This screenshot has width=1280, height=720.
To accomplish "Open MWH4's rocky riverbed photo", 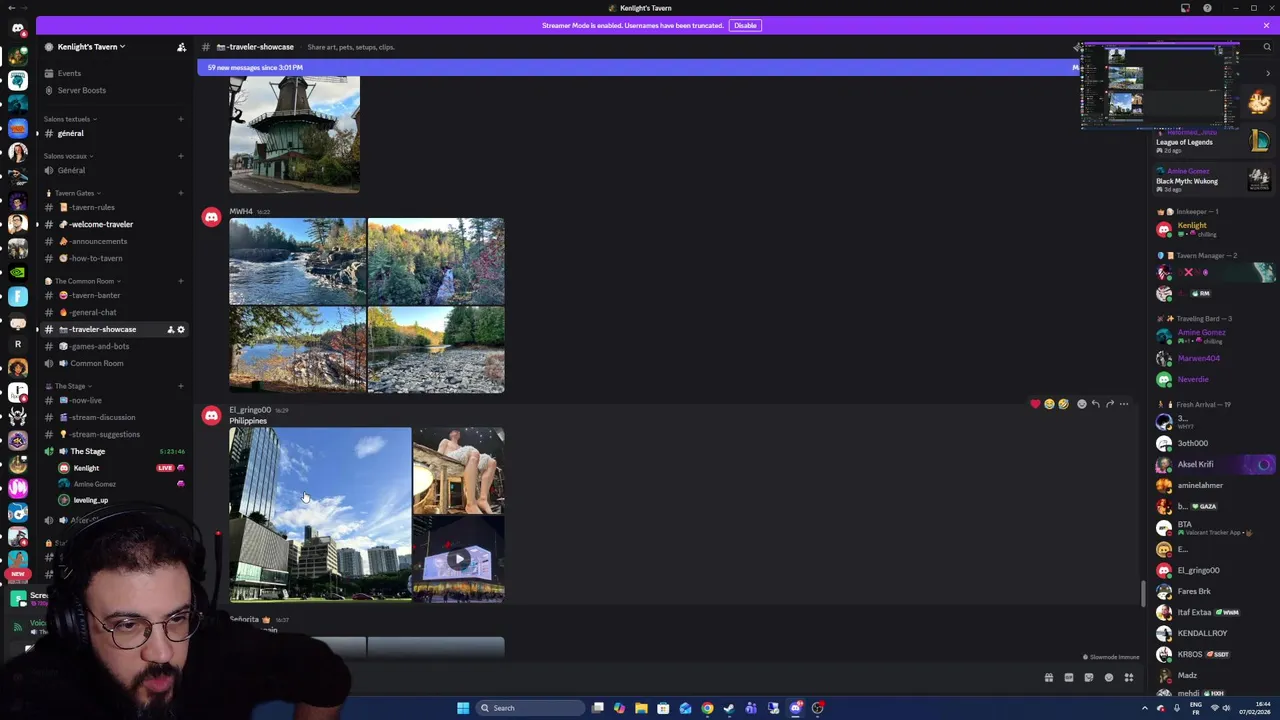I will (x=436, y=350).
